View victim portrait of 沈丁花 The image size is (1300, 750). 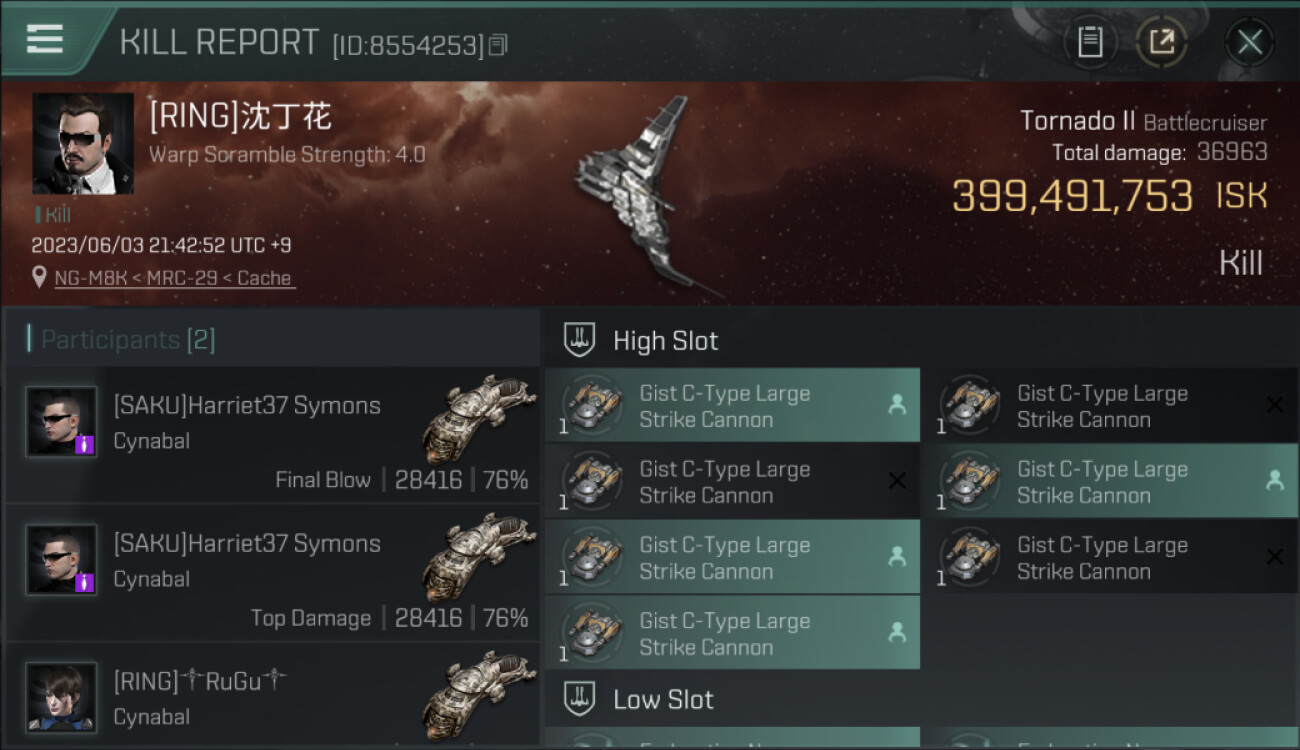pos(82,144)
